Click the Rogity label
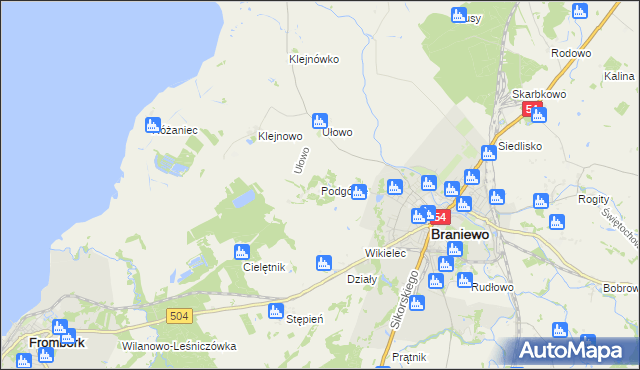640x370 pixels. [x=593, y=199]
